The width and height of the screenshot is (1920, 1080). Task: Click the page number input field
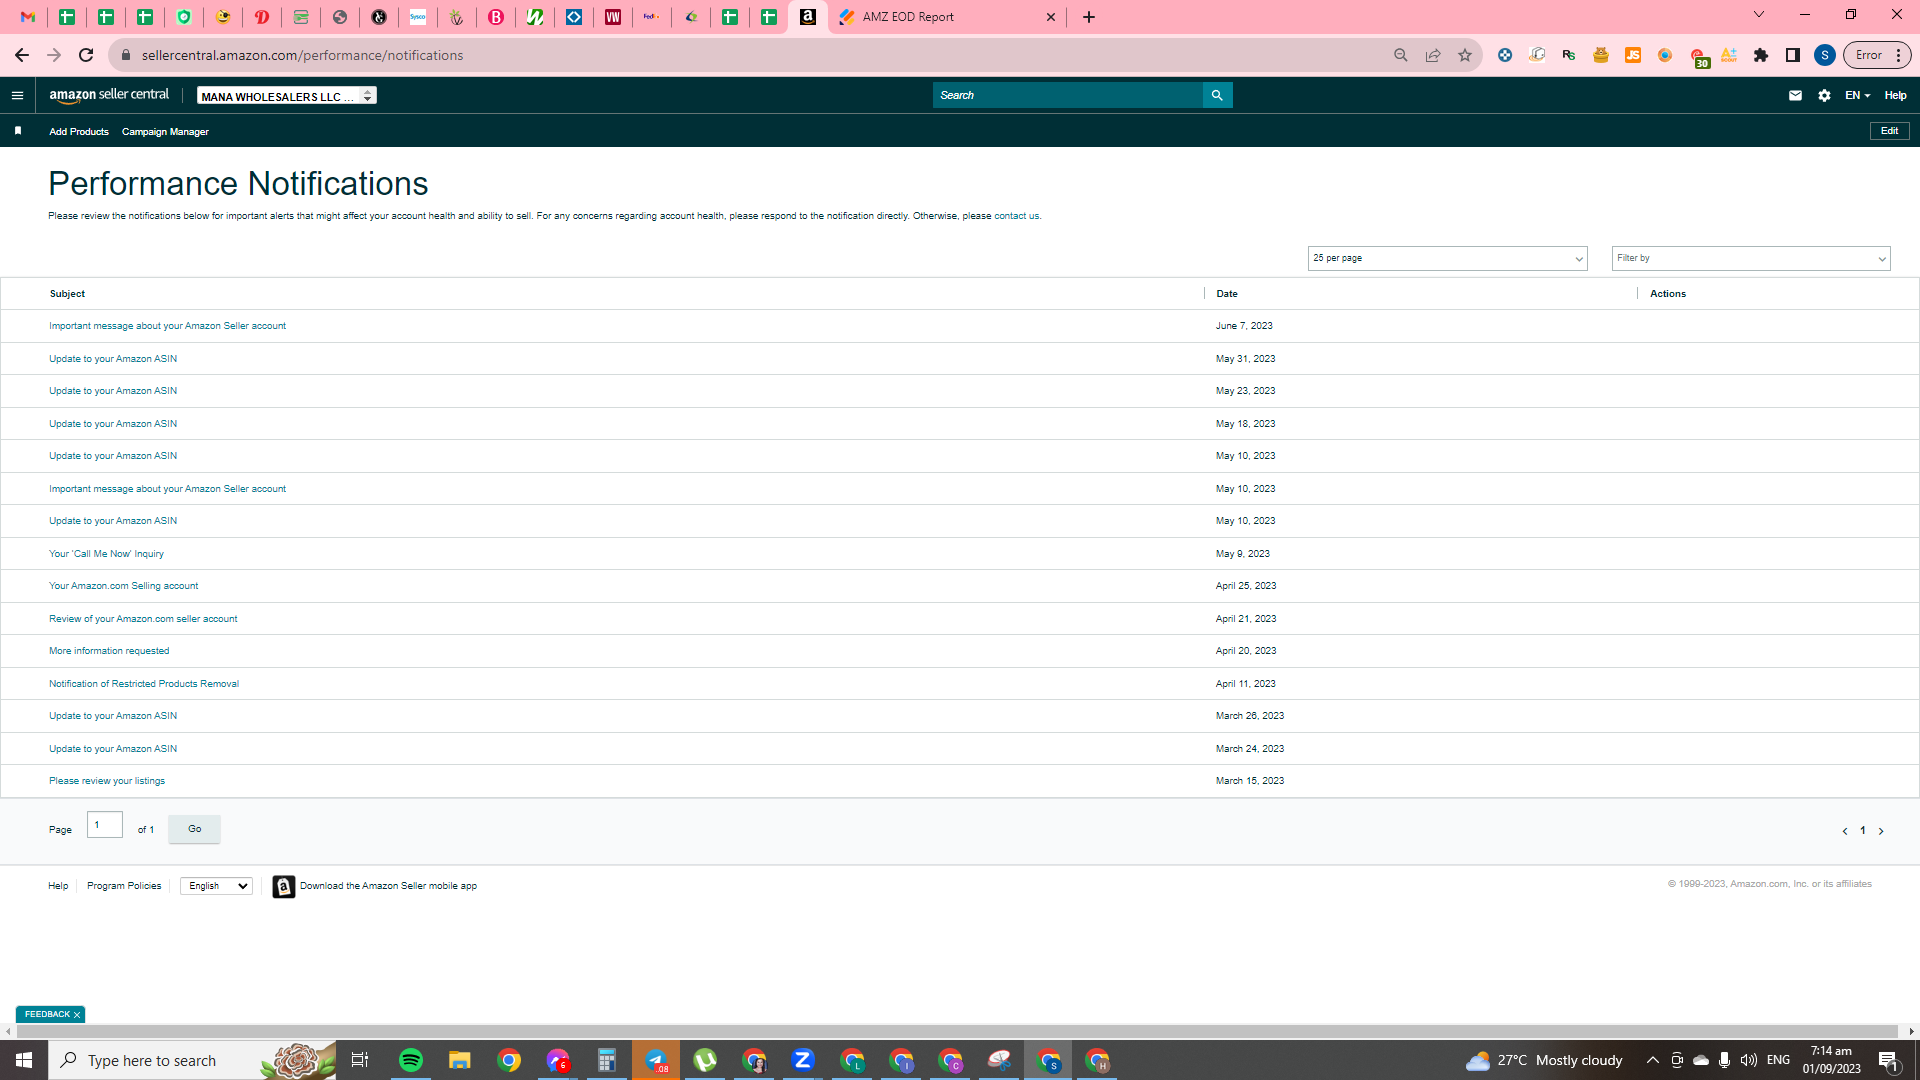(105, 825)
